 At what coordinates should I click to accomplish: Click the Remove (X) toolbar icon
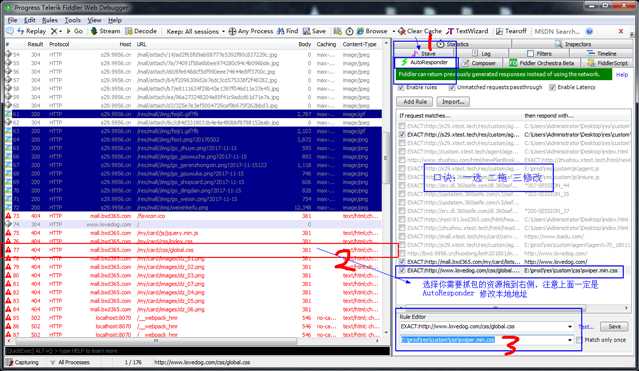54,31
